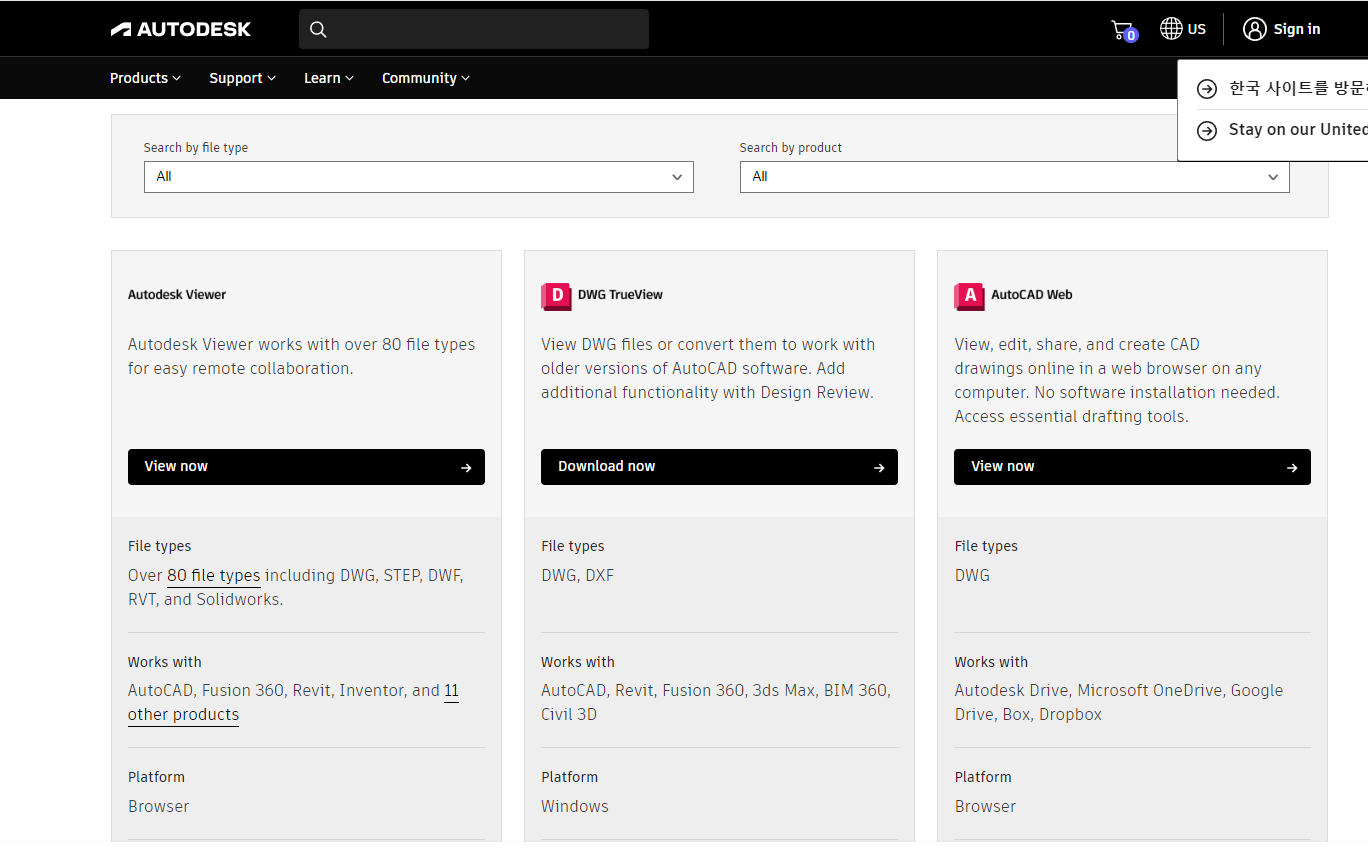This screenshot has width=1368, height=850.
Task: Focus the top search input field
Action: [x=474, y=29]
